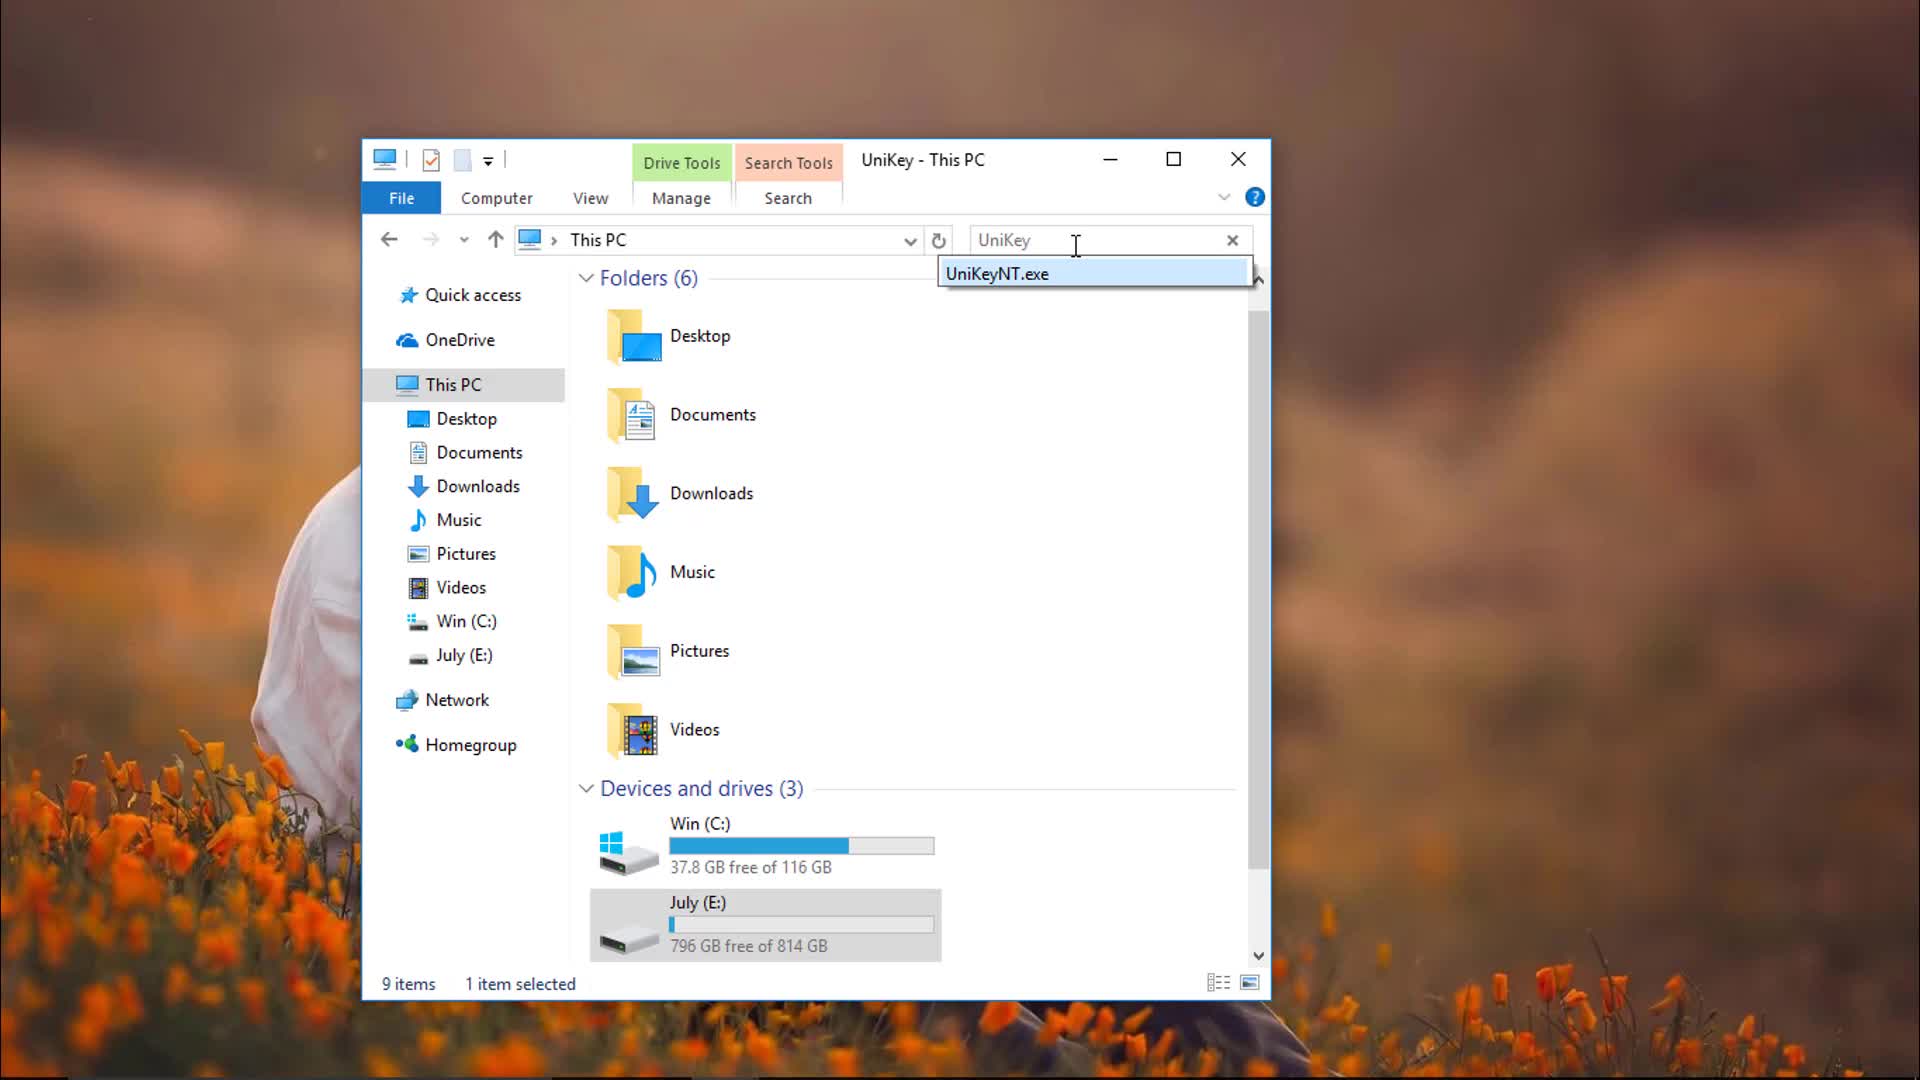Go back with the Back arrow
The height and width of the screenshot is (1080, 1920).
[x=389, y=240]
